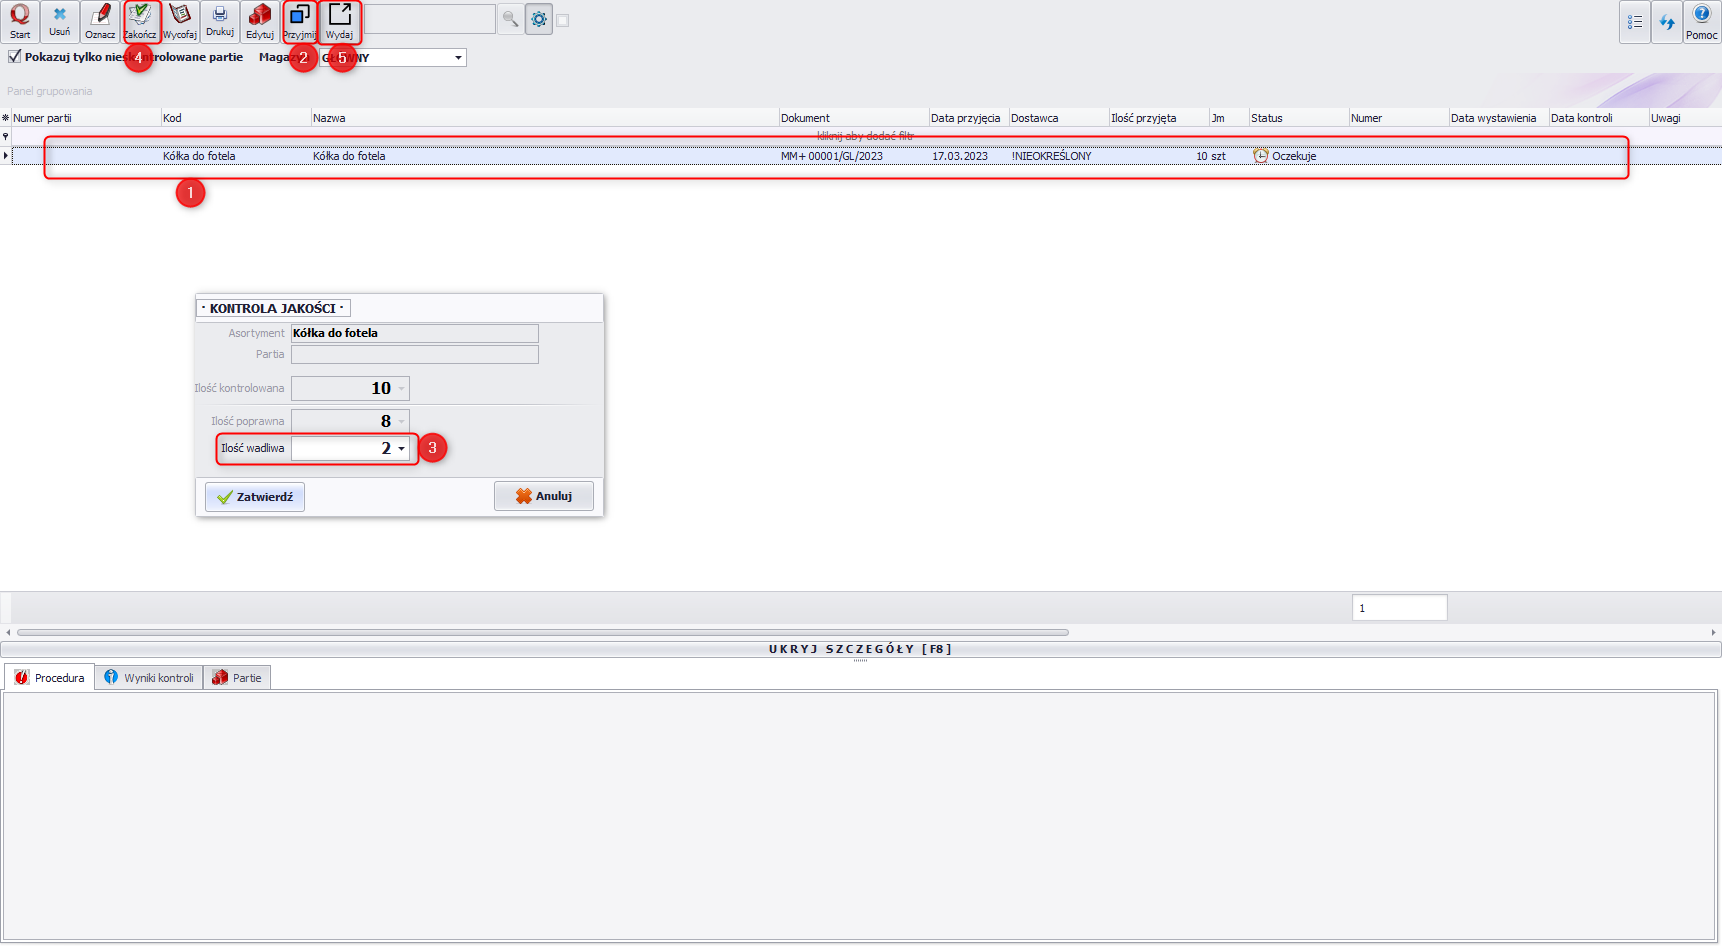This screenshot has height=947, width=1722.
Task: Open Pomoc help
Action: (1701, 21)
